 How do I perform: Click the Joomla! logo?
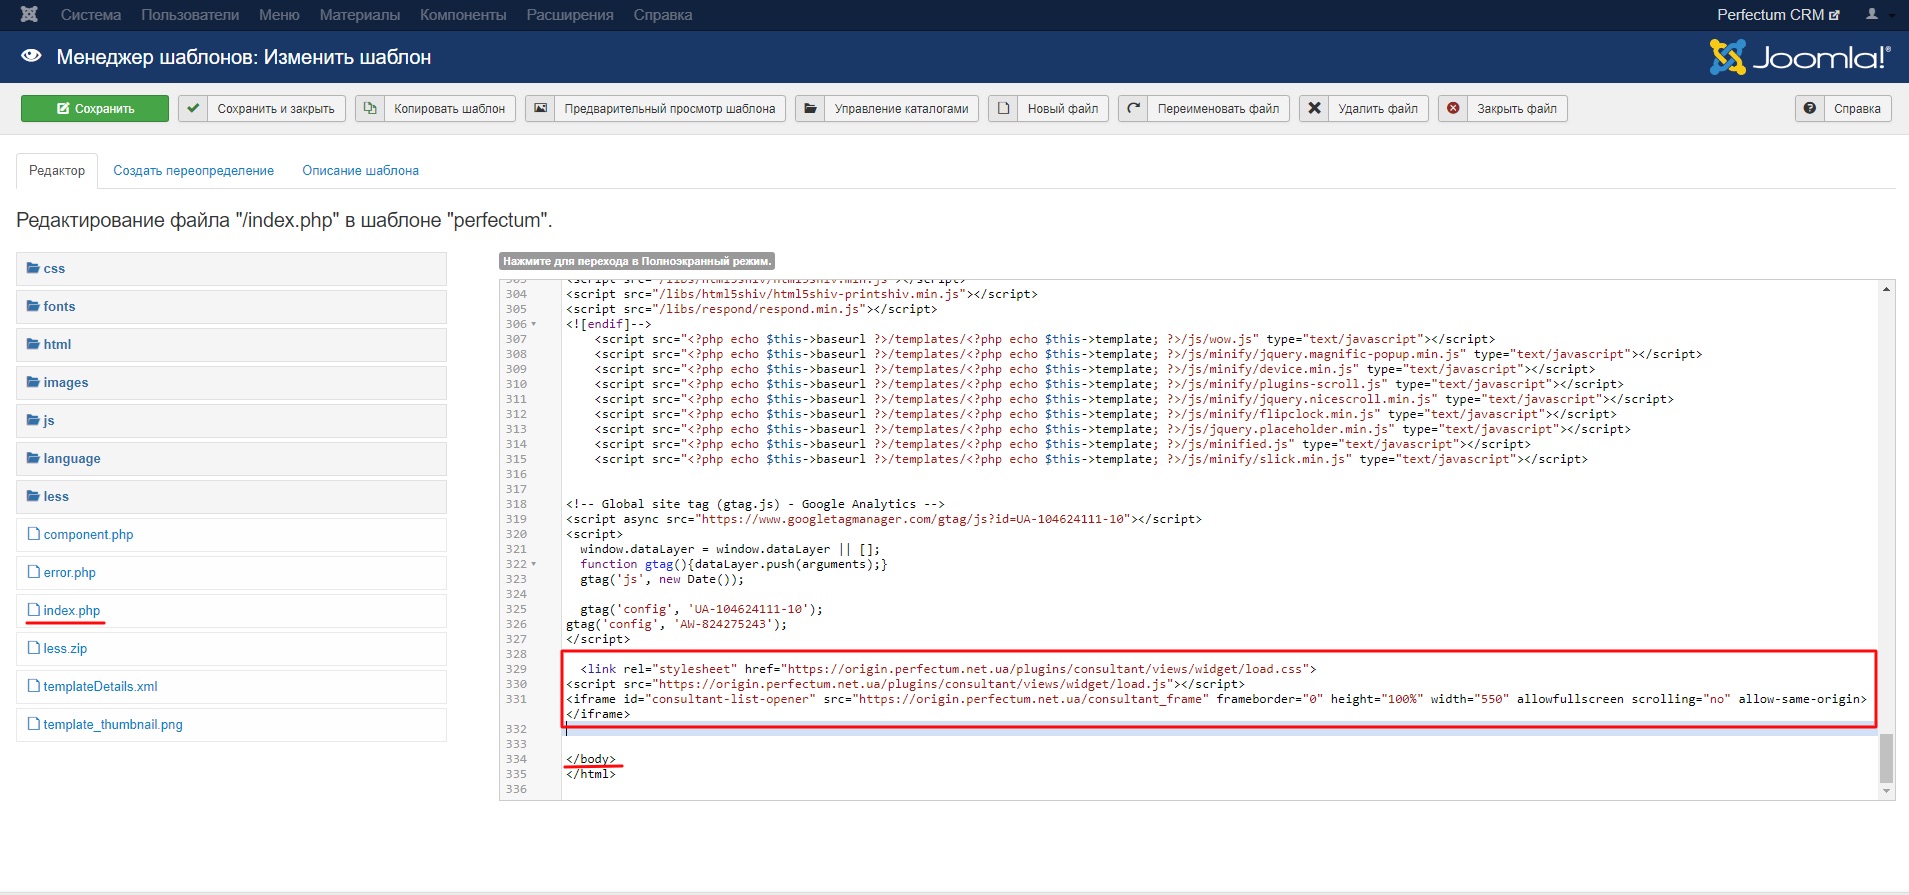point(1800,57)
